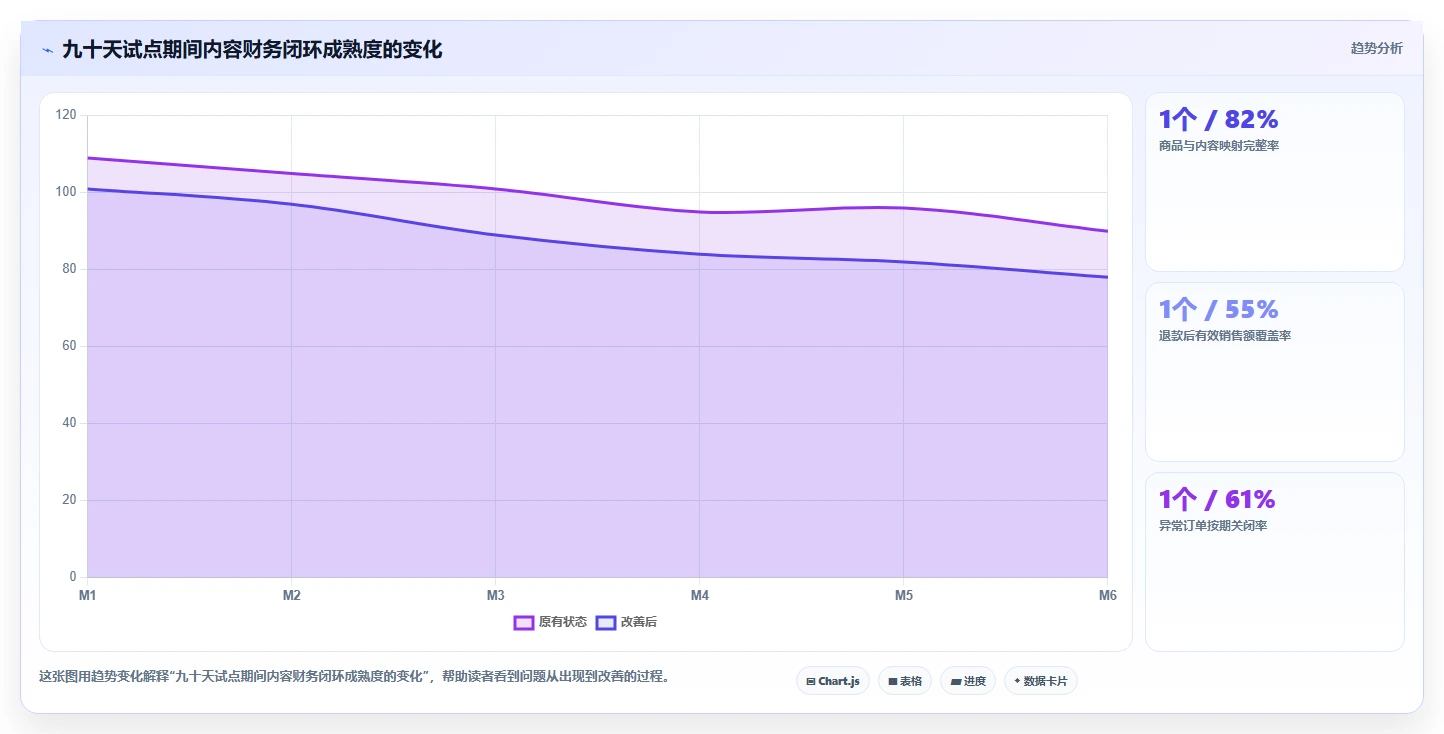Open the 异常订单按期关闭率 card
The image size is (1444, 734).
(1275, 562)
